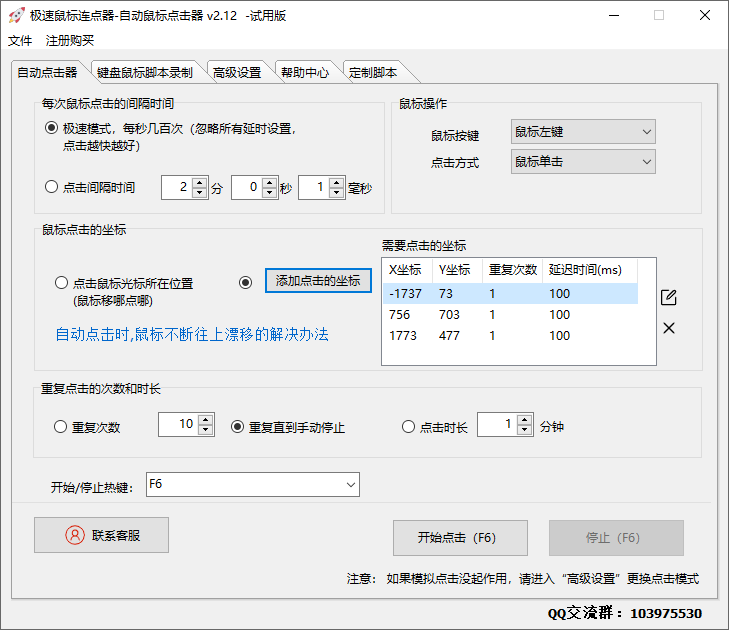The width and height of the screenshot is (729, 630).
Task: Click the rocket app icon in title bar
Action: [x=16, y=15]
